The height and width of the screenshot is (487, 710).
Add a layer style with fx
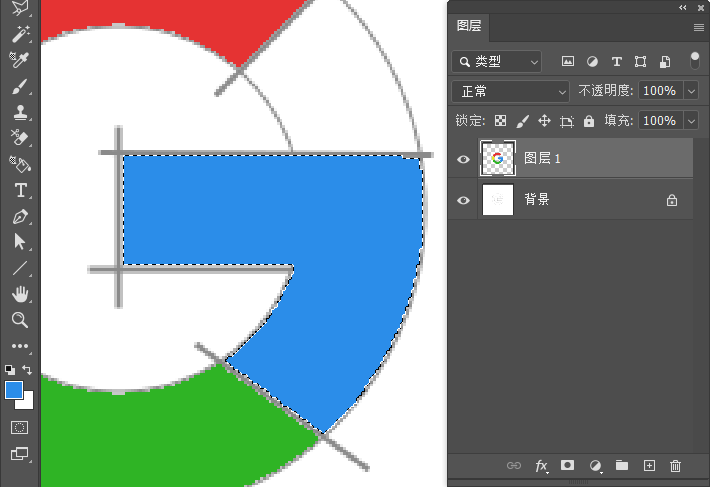(x=541, y=466)
